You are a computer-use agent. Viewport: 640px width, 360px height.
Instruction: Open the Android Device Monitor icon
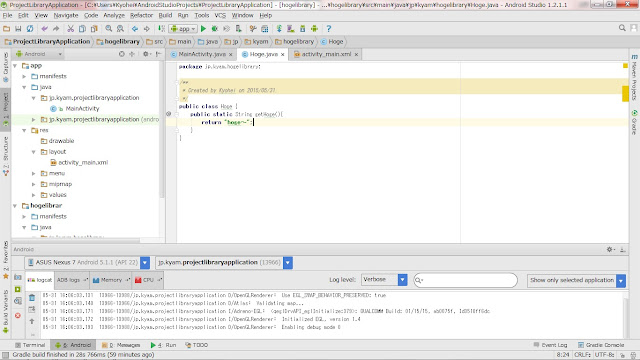point(314,29)
